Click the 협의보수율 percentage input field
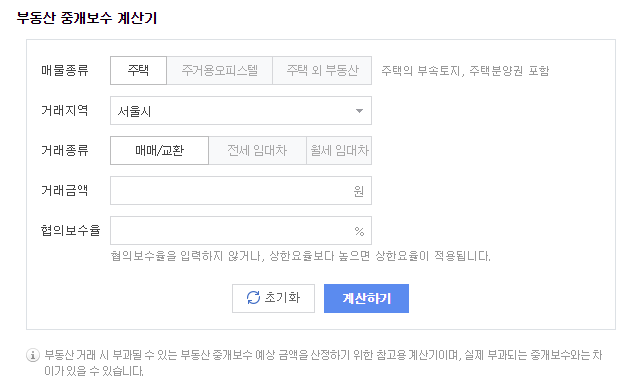 (241, 231)
